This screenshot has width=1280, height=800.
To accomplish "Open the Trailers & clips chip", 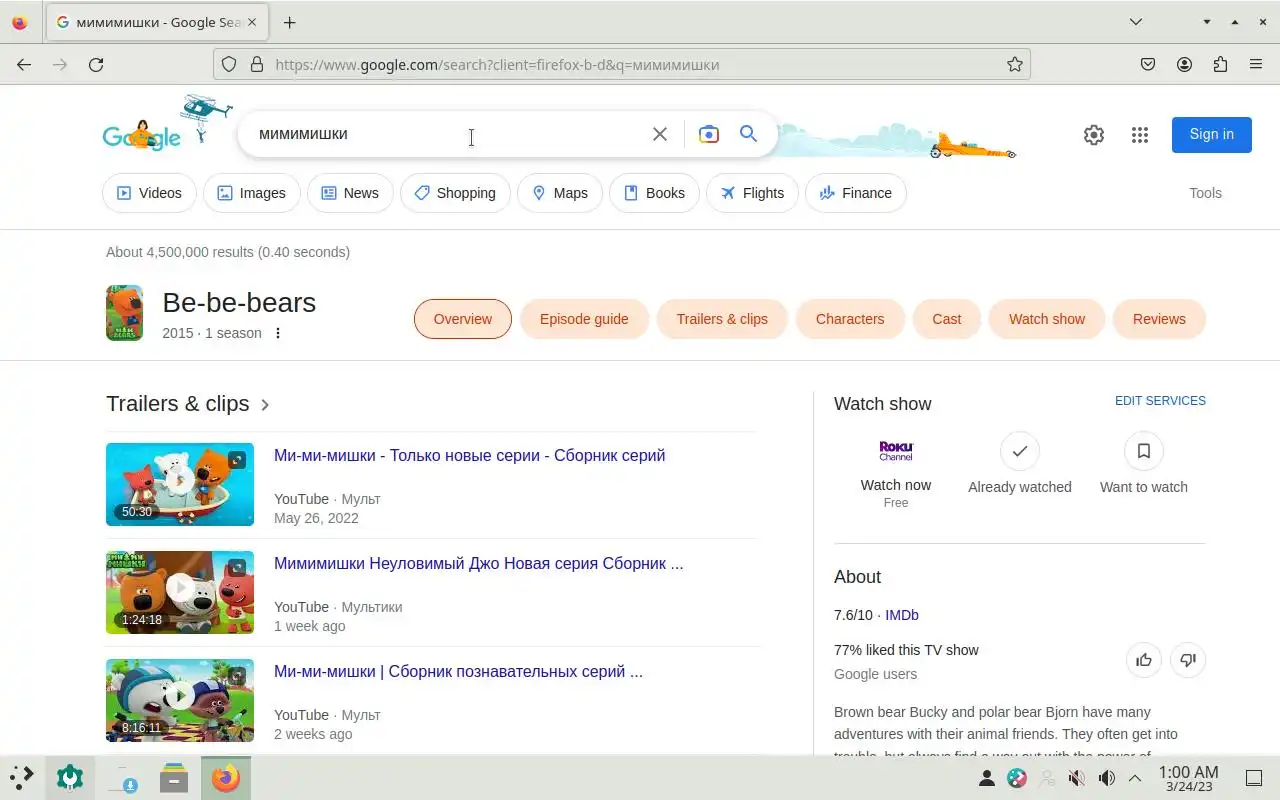I will pos(722,319).
